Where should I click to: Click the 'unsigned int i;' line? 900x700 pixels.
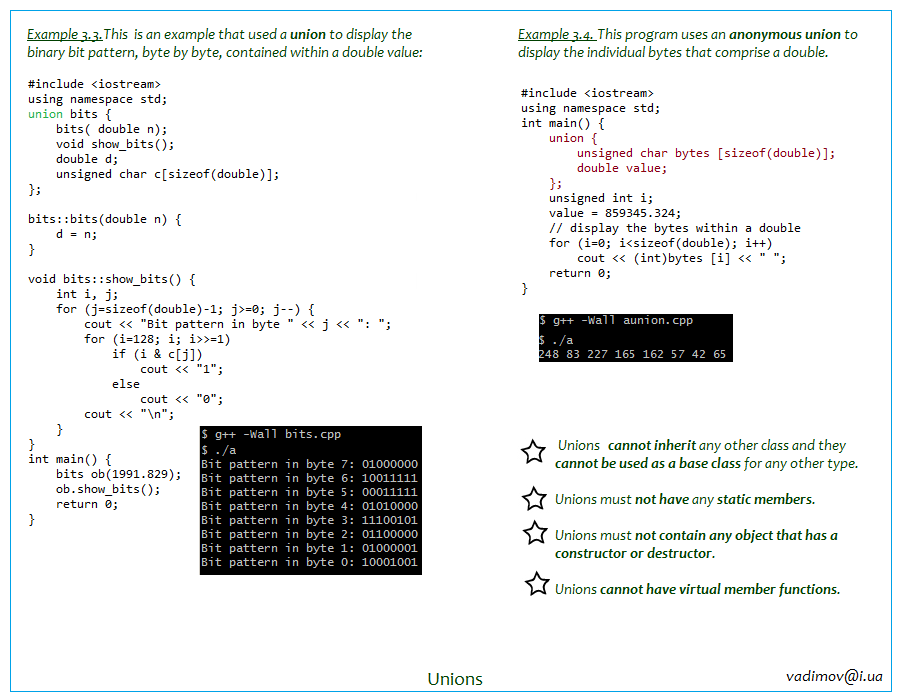601,198
